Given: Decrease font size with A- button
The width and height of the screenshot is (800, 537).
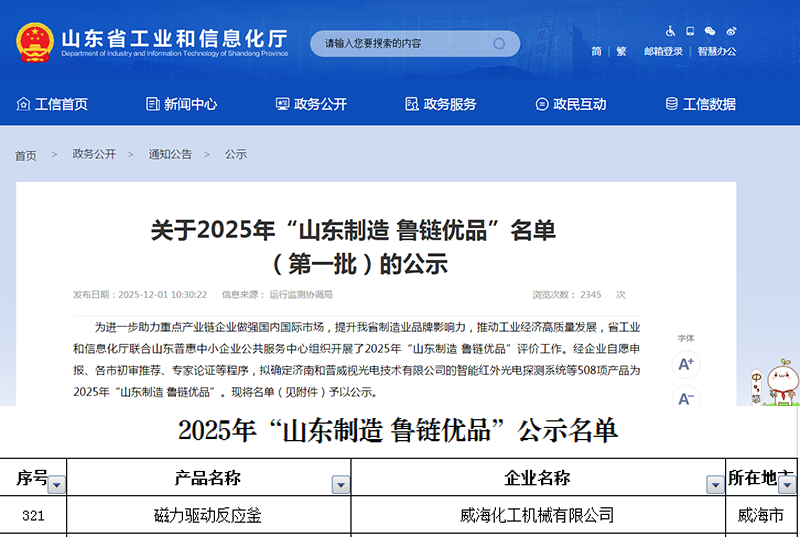Looking at the screenshot, I should pyautogui.click(x=686, y=399).
